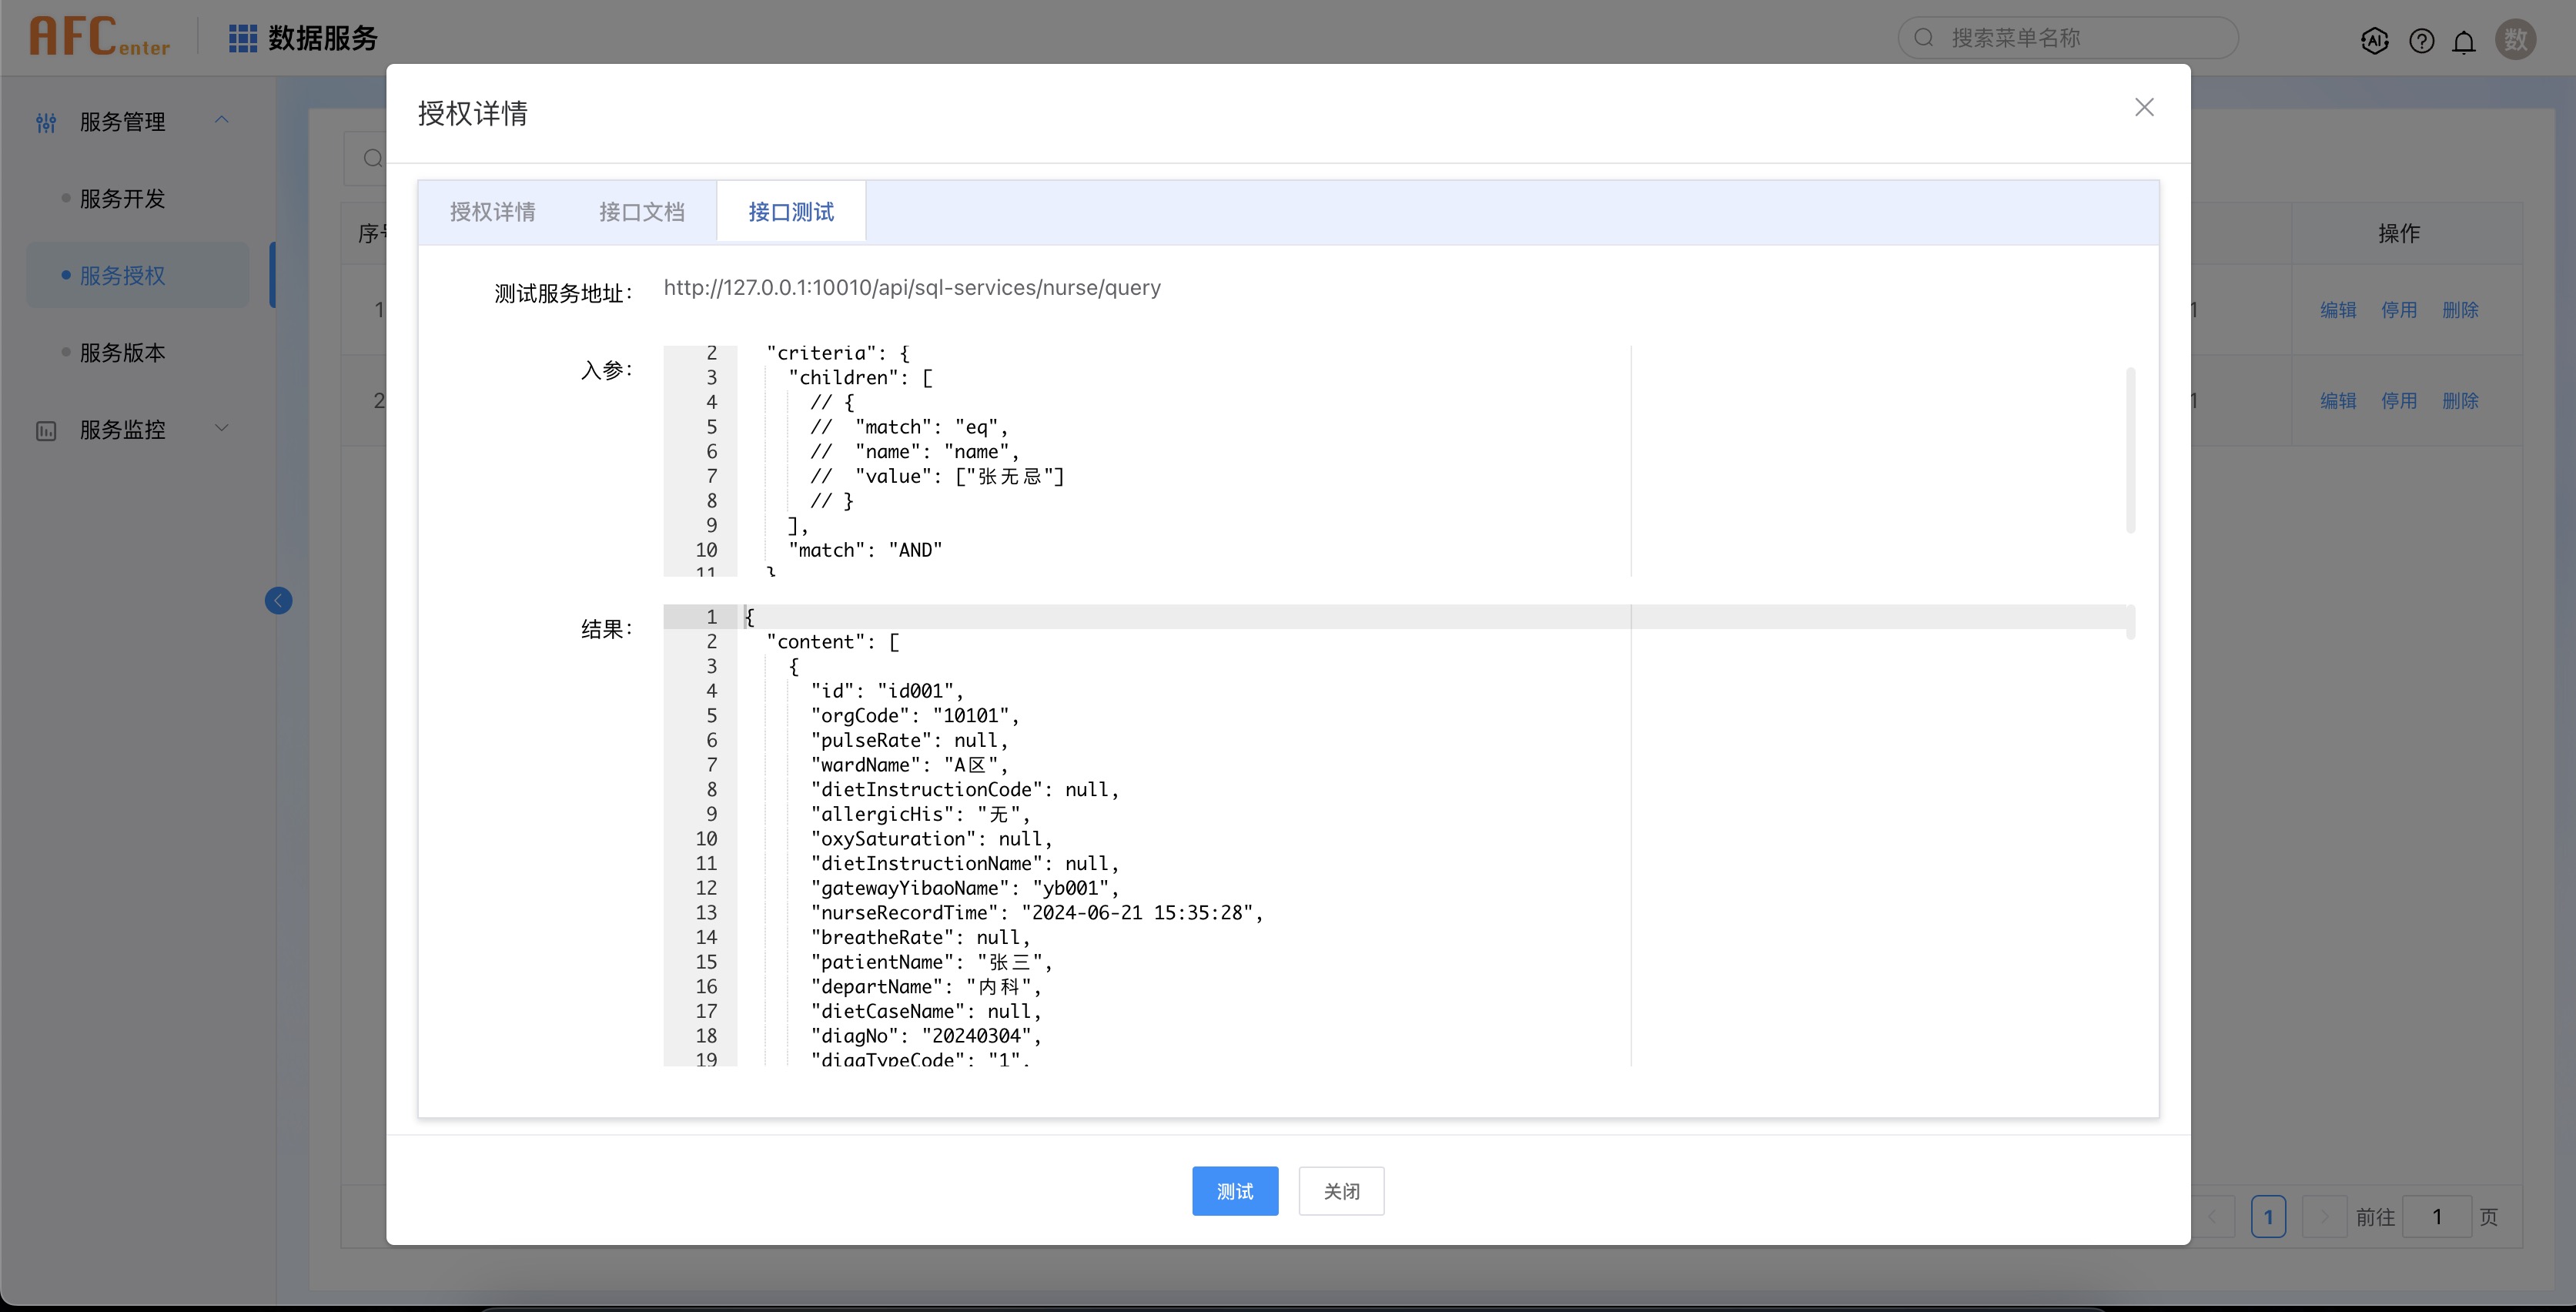Viewport: 2576px width, 1312px height.
Task: Click 停用 link in second row
Action: (x=2399, y=401)
